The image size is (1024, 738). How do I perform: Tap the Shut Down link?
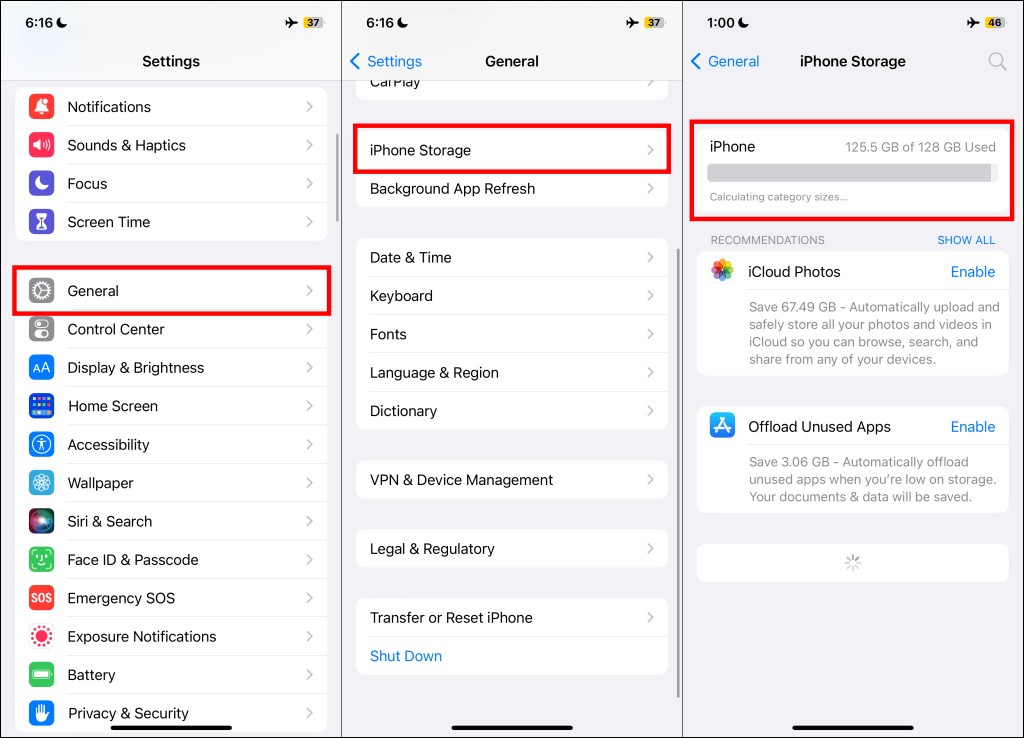(x=406, y=656)
